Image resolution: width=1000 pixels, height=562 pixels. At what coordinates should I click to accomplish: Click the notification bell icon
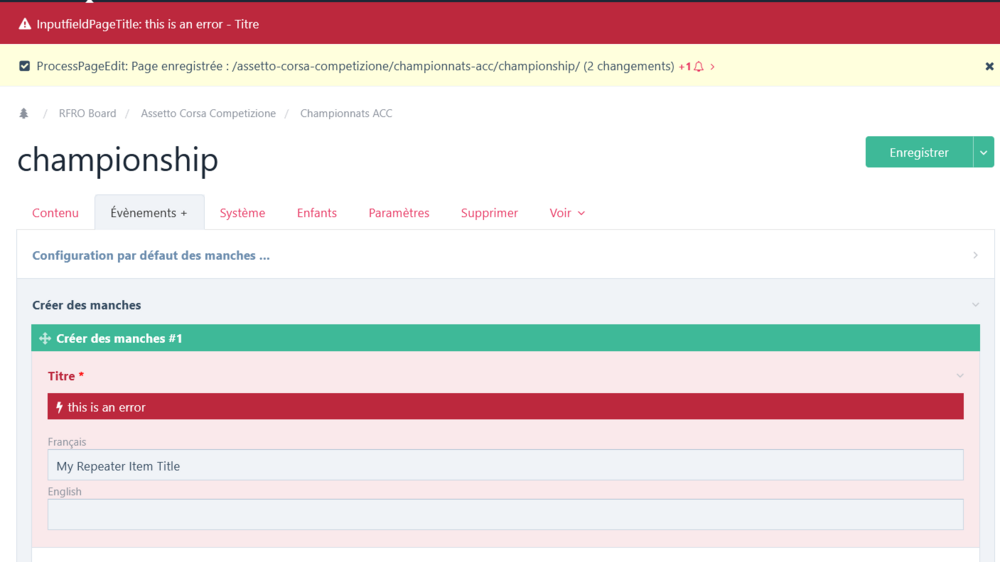coord(698,67)
